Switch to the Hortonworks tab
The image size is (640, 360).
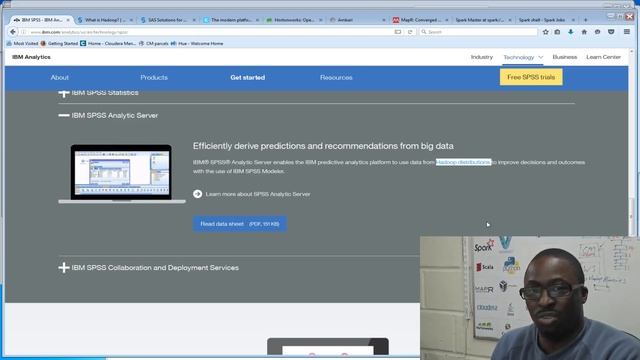(x=294, y=20)
